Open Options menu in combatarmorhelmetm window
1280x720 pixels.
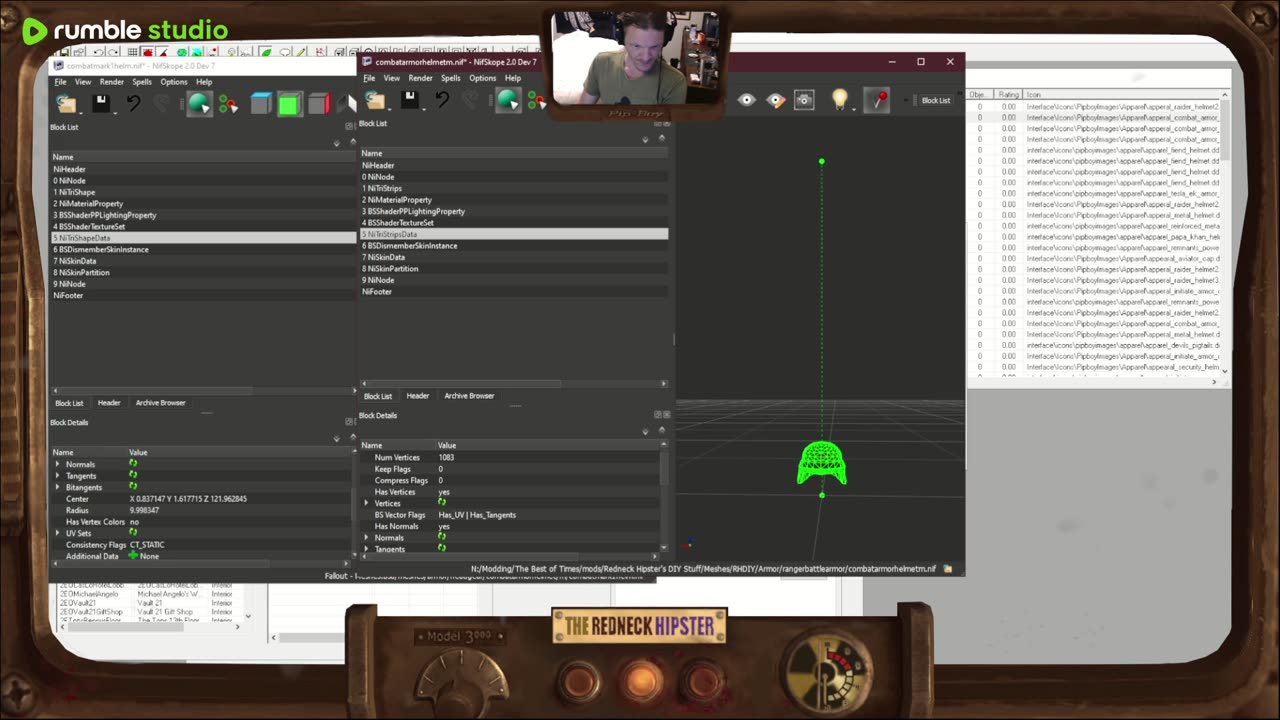pyautogui.click(x=482, y=78)
